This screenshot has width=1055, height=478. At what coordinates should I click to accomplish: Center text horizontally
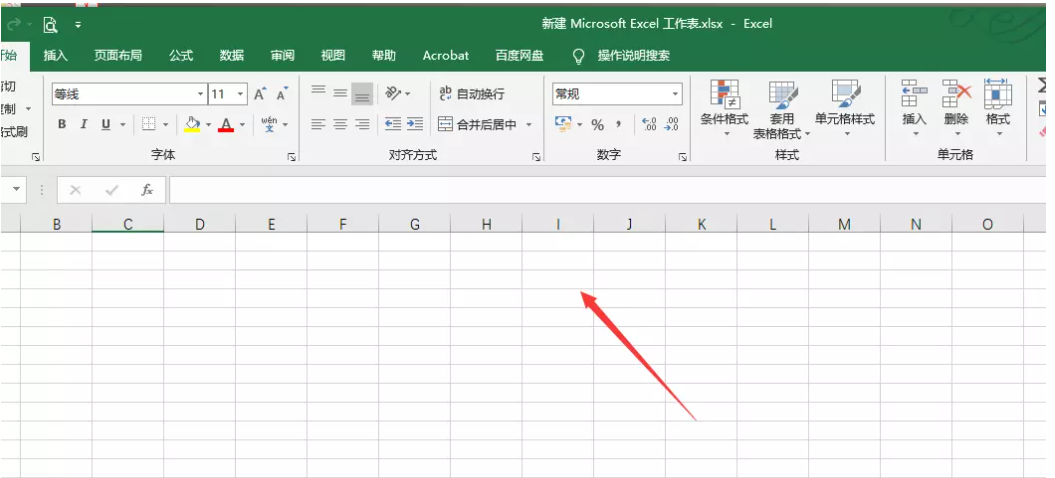340,124
